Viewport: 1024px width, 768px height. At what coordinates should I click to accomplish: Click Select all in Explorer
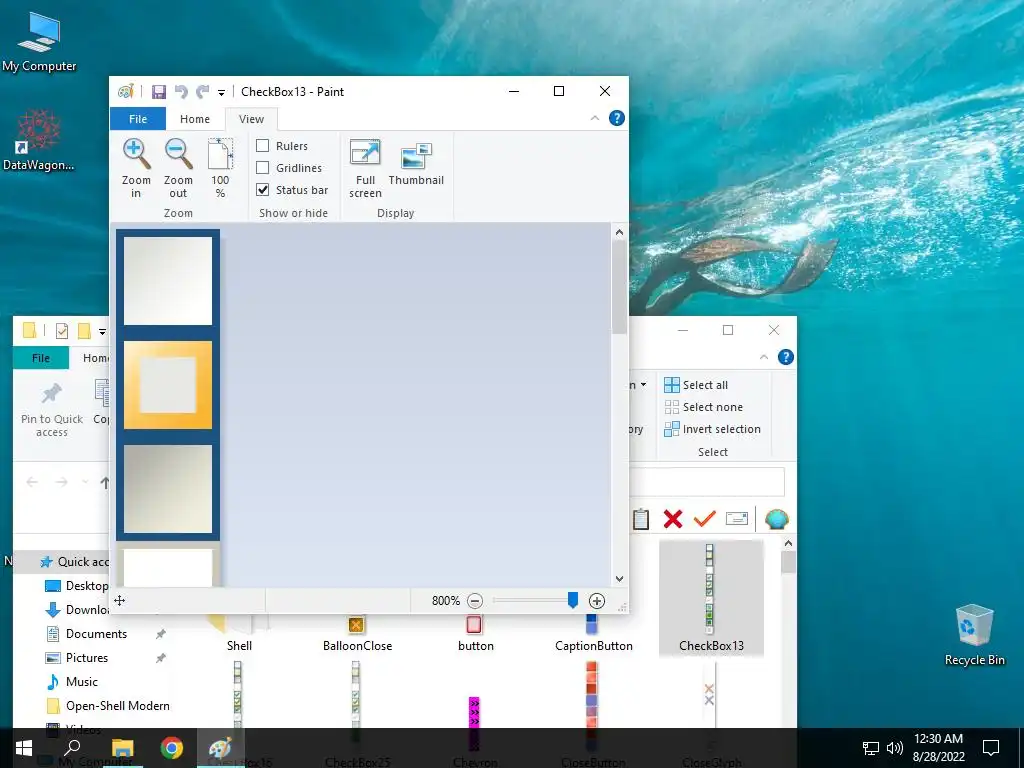696,385
